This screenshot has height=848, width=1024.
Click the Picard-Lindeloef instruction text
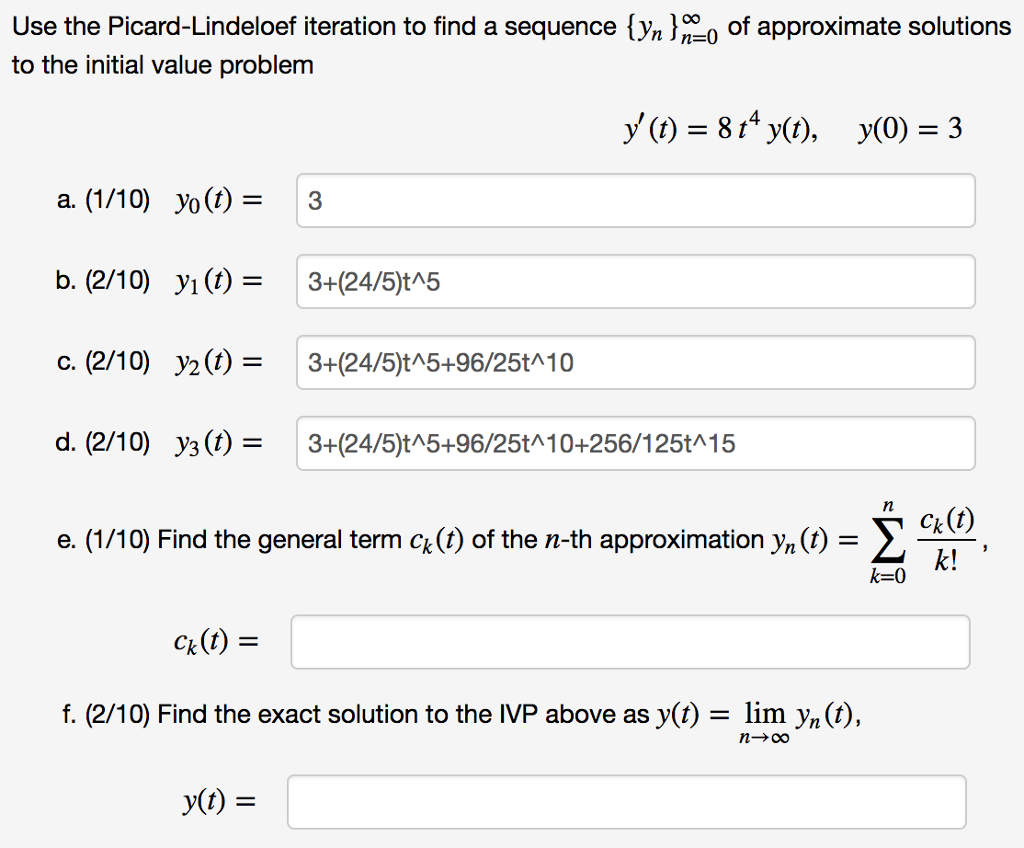click(400, 26)
